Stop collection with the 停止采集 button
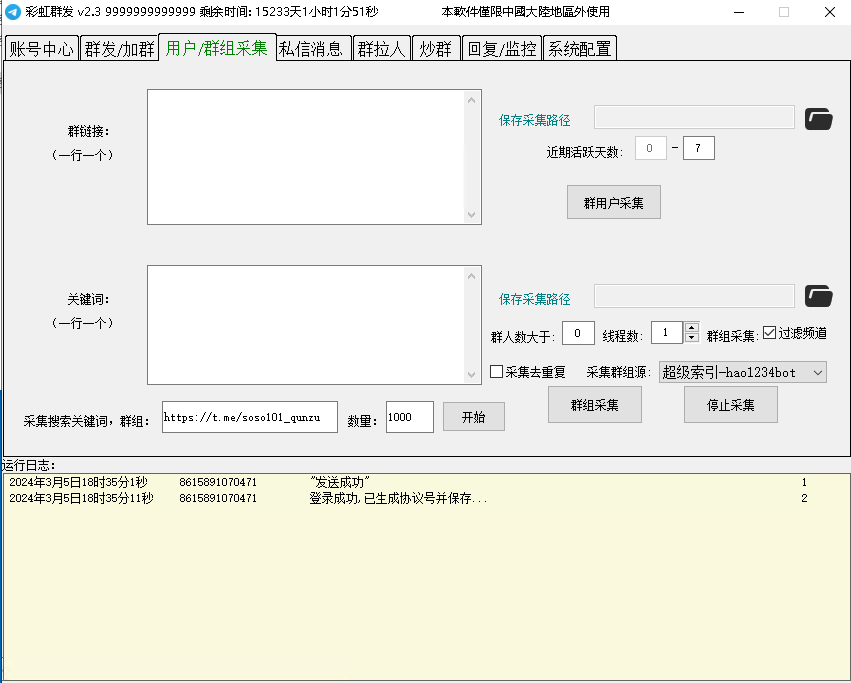This screenshot has width=851, height=683. point(730,405)
